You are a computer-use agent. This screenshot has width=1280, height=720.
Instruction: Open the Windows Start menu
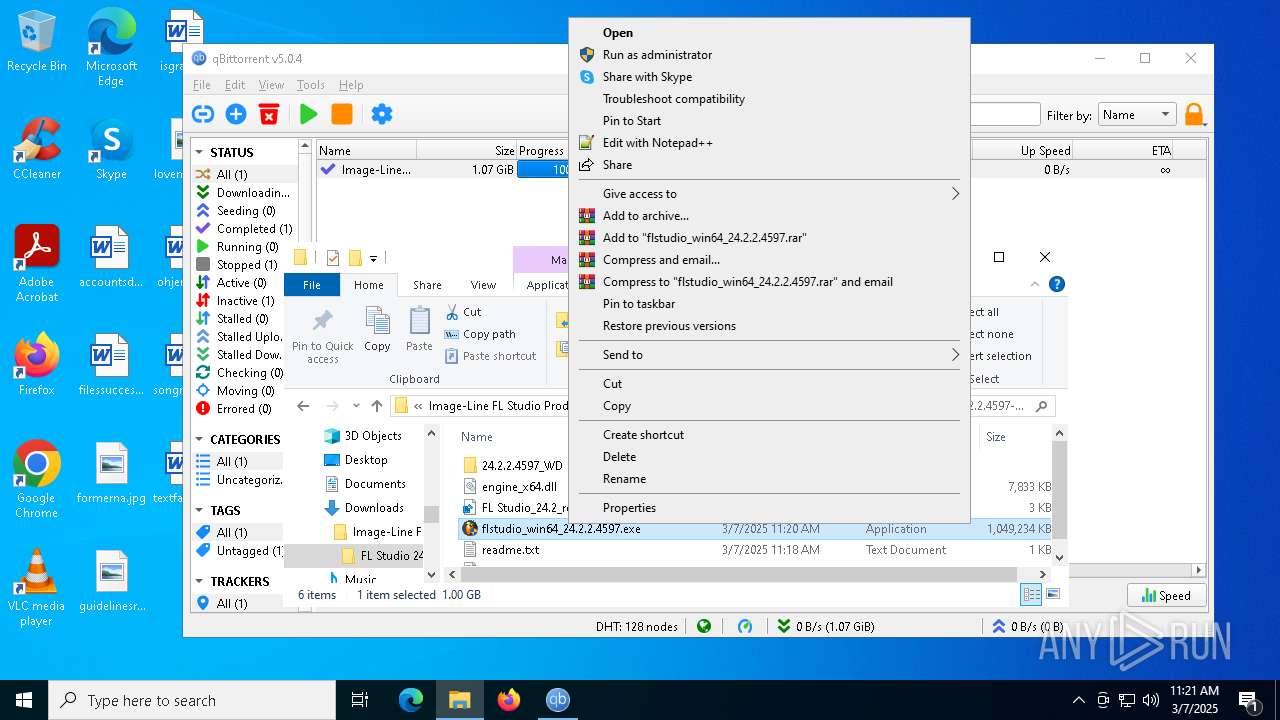pyautogui.click(x=24, y=700)
